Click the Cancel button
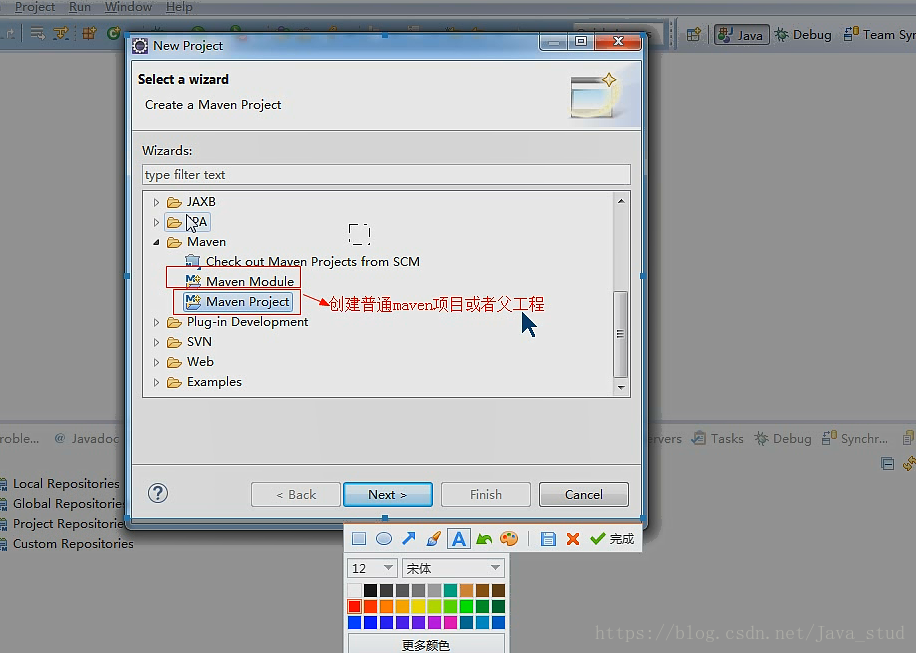Screen dimensions: 916x653 tap(584, 495)
